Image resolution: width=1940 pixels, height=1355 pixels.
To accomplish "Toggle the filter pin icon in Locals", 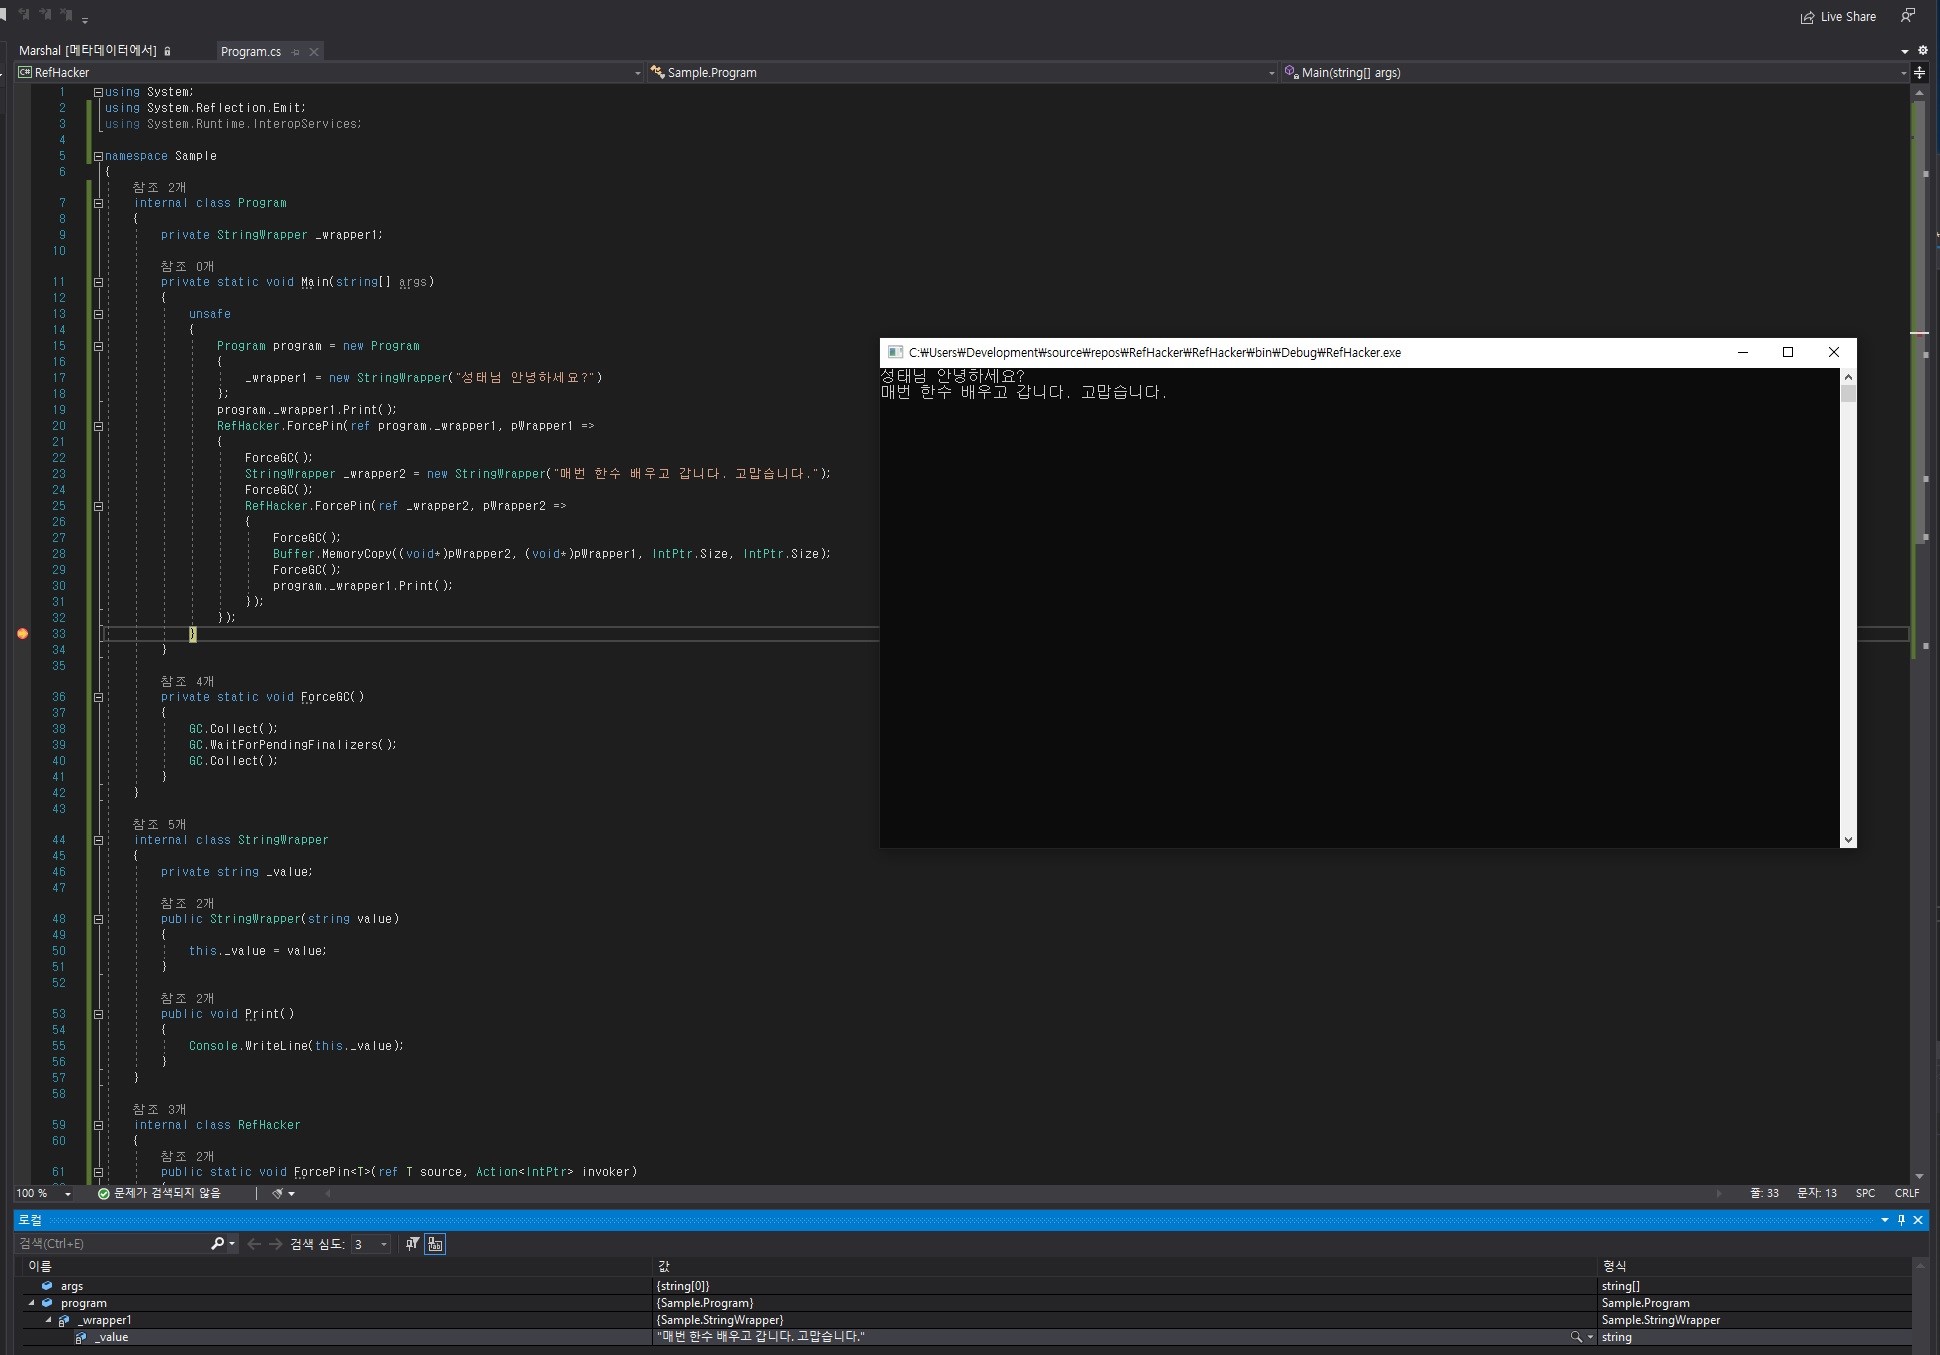I will (412, 1244).
